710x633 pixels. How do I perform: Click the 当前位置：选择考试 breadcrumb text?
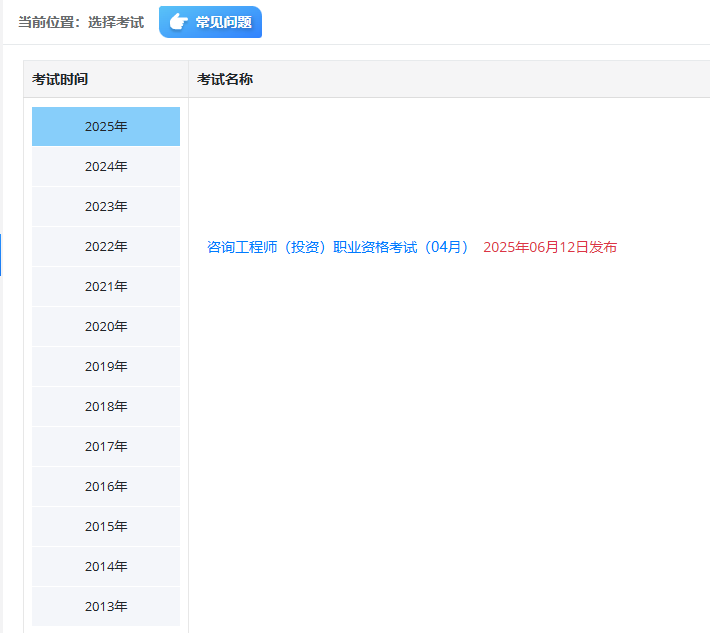click(81, 22)
